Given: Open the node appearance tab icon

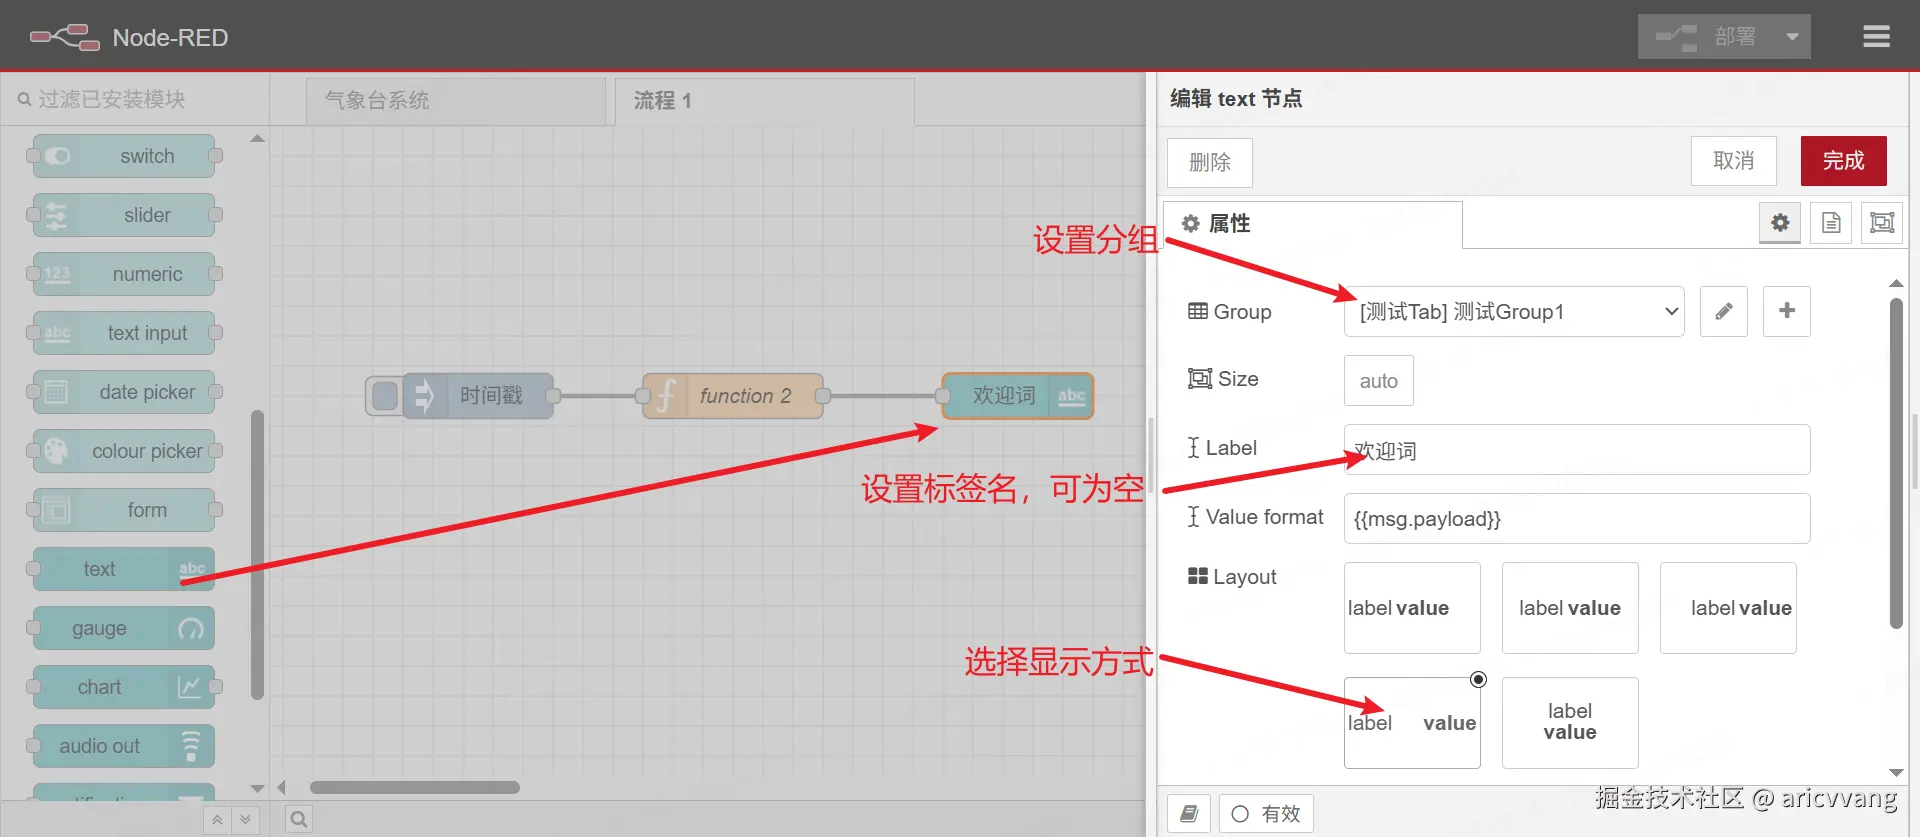Looking at the screenshot, I should pos(1882,223).
